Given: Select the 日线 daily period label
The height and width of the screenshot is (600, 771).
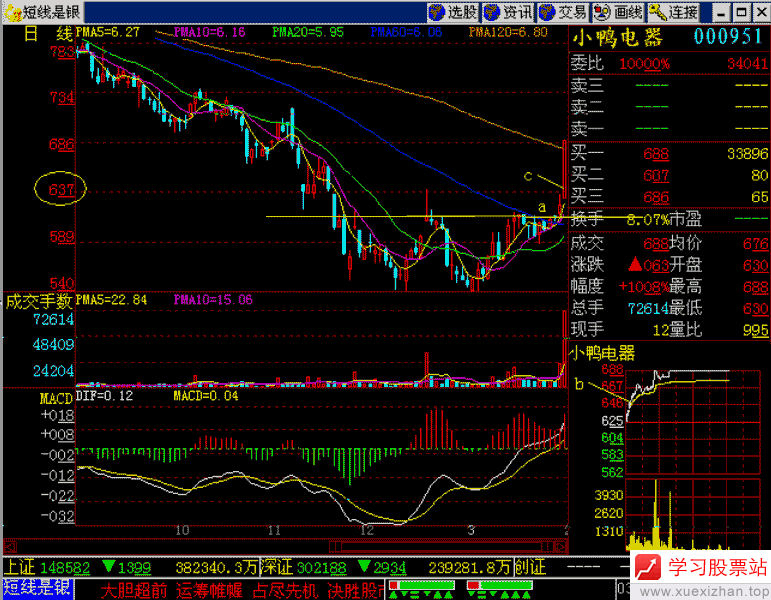Looking at the screenshot, I should pyautogui.click(x=48, y=34).
